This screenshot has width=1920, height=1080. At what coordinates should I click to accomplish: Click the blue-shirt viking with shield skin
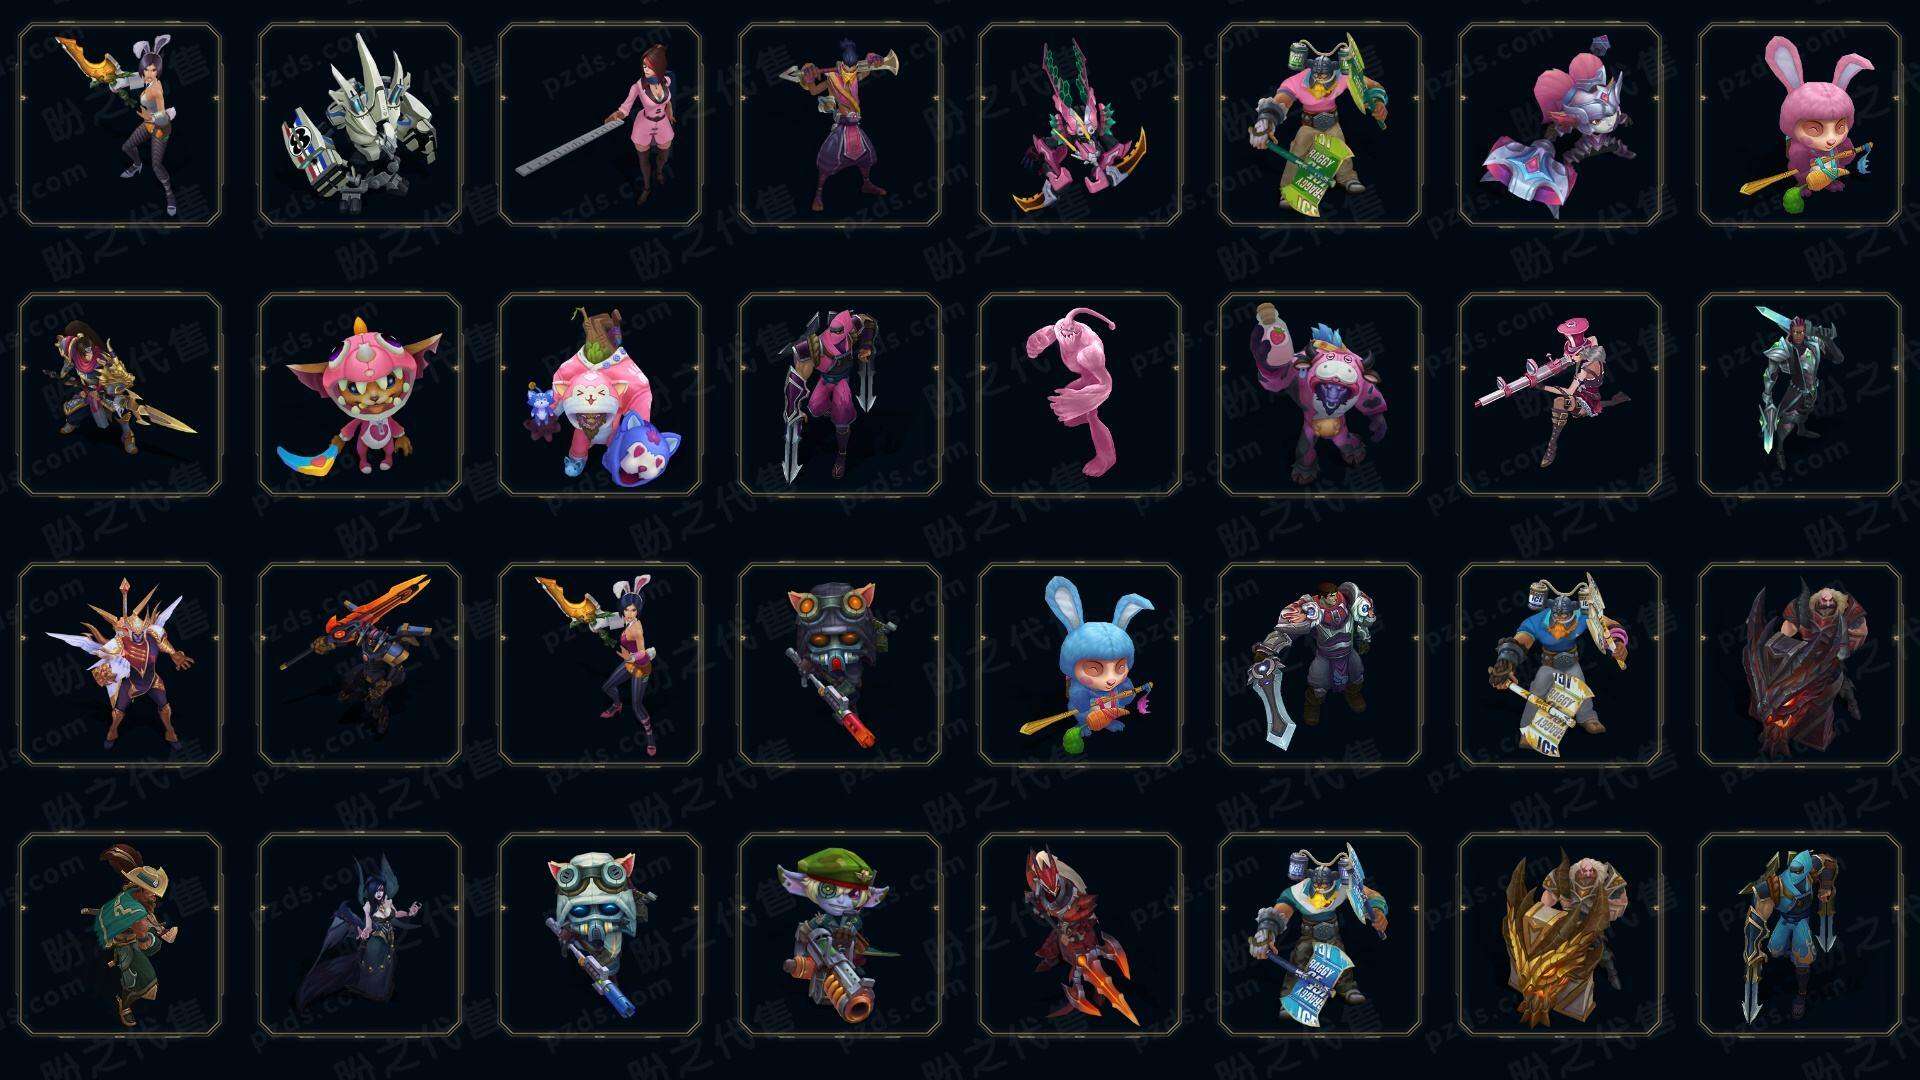pos(1560,664)
